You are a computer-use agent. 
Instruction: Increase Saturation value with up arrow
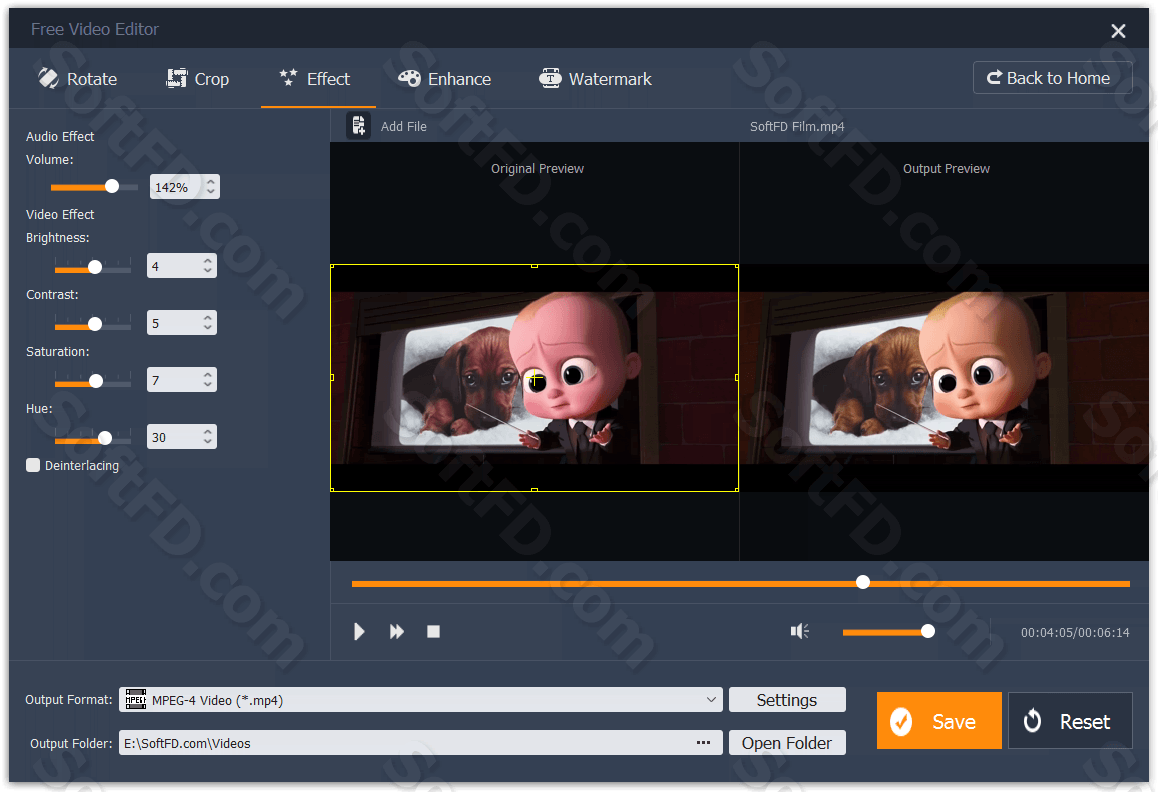tap(208, 374)
